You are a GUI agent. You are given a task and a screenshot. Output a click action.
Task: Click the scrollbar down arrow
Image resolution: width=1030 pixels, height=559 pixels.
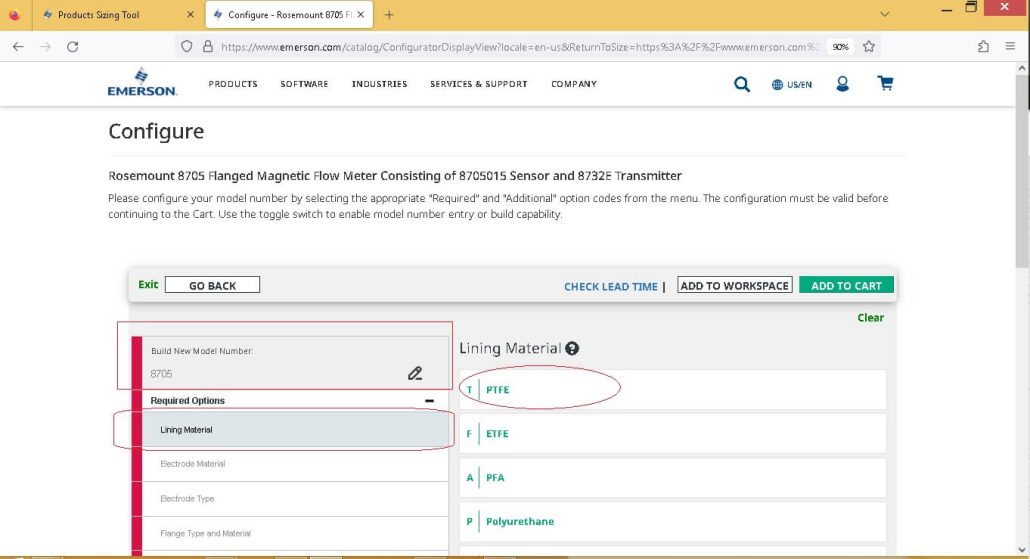tap(1022, 550)
